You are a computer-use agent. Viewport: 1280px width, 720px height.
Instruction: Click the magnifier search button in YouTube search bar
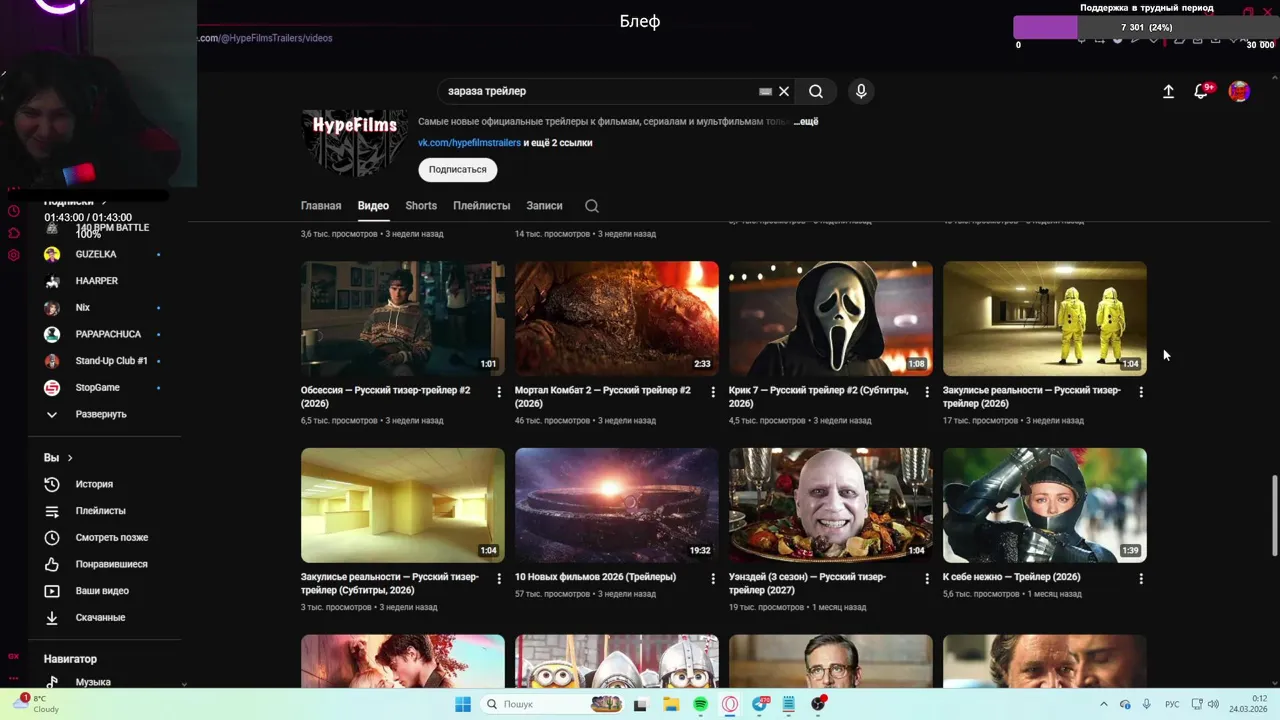(x=816, y=91)
